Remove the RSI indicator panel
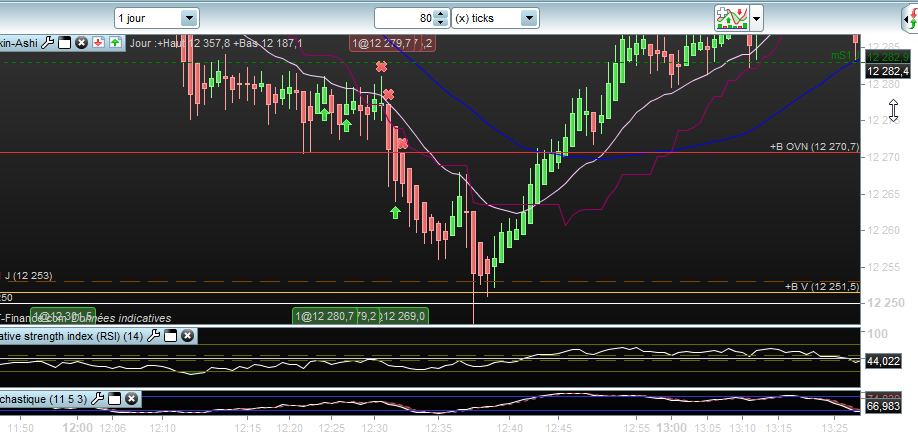This screenshot has width=918, height=435. click(x=187, y=336)
